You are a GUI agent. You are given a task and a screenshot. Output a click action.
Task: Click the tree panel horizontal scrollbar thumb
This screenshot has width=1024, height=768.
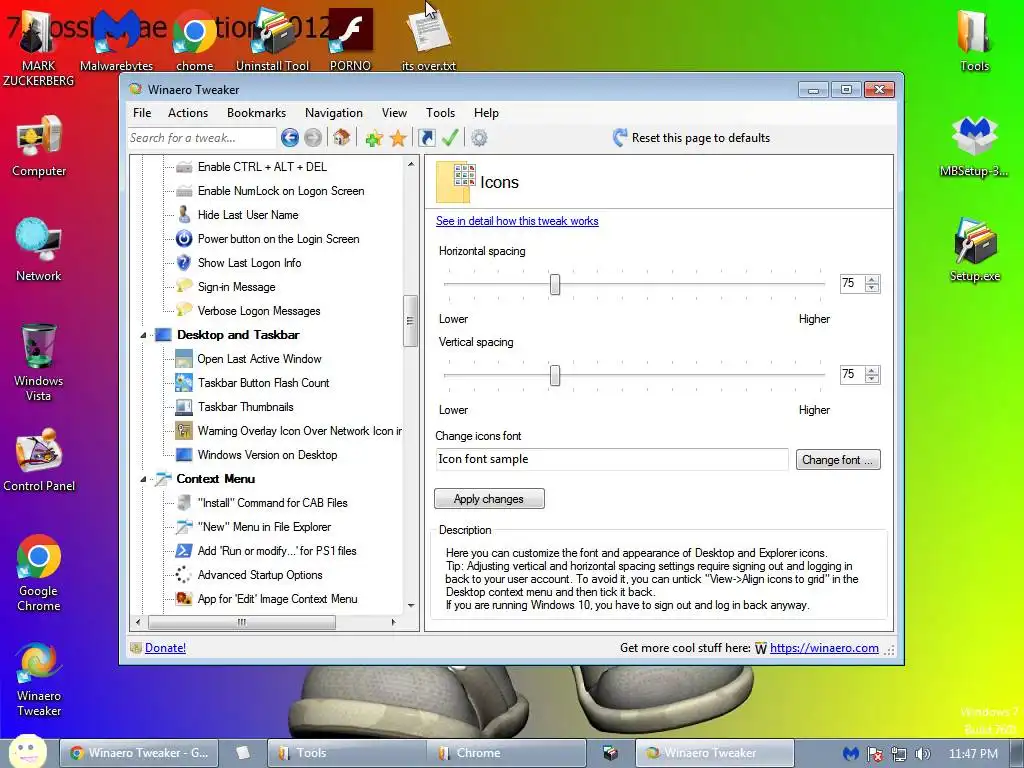point(242,622)
